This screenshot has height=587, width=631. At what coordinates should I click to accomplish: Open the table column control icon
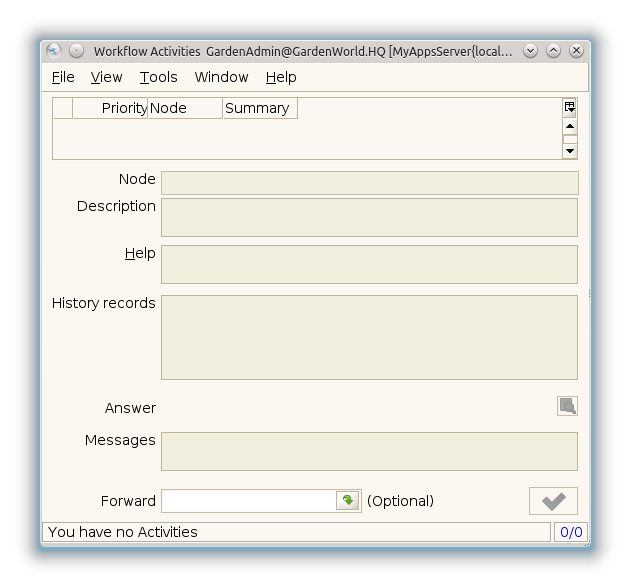(569, 107)
